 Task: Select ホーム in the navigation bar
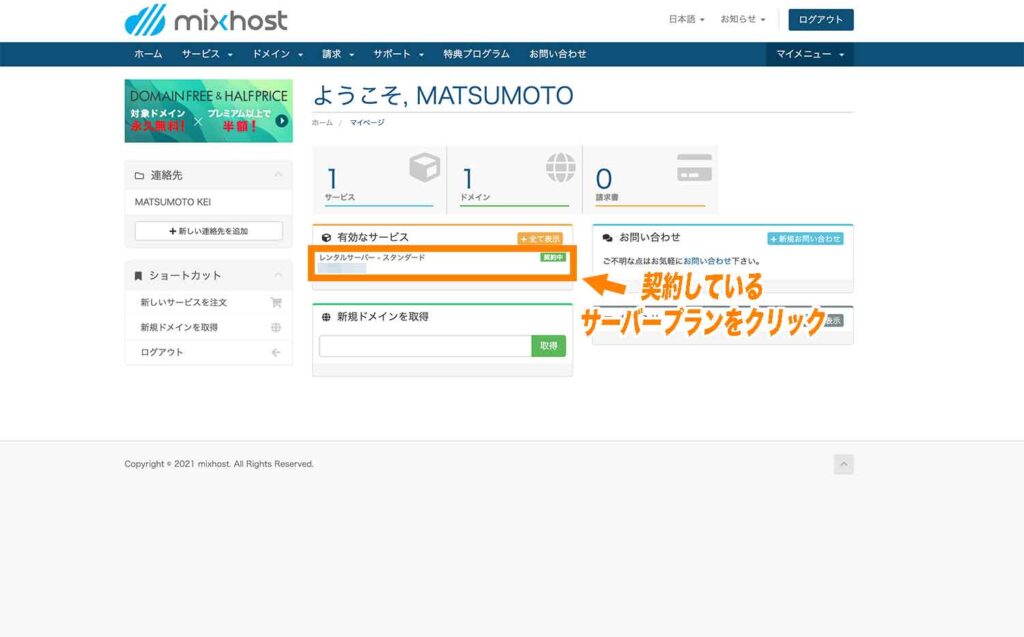pyautogui.click(x=147, y=55)
